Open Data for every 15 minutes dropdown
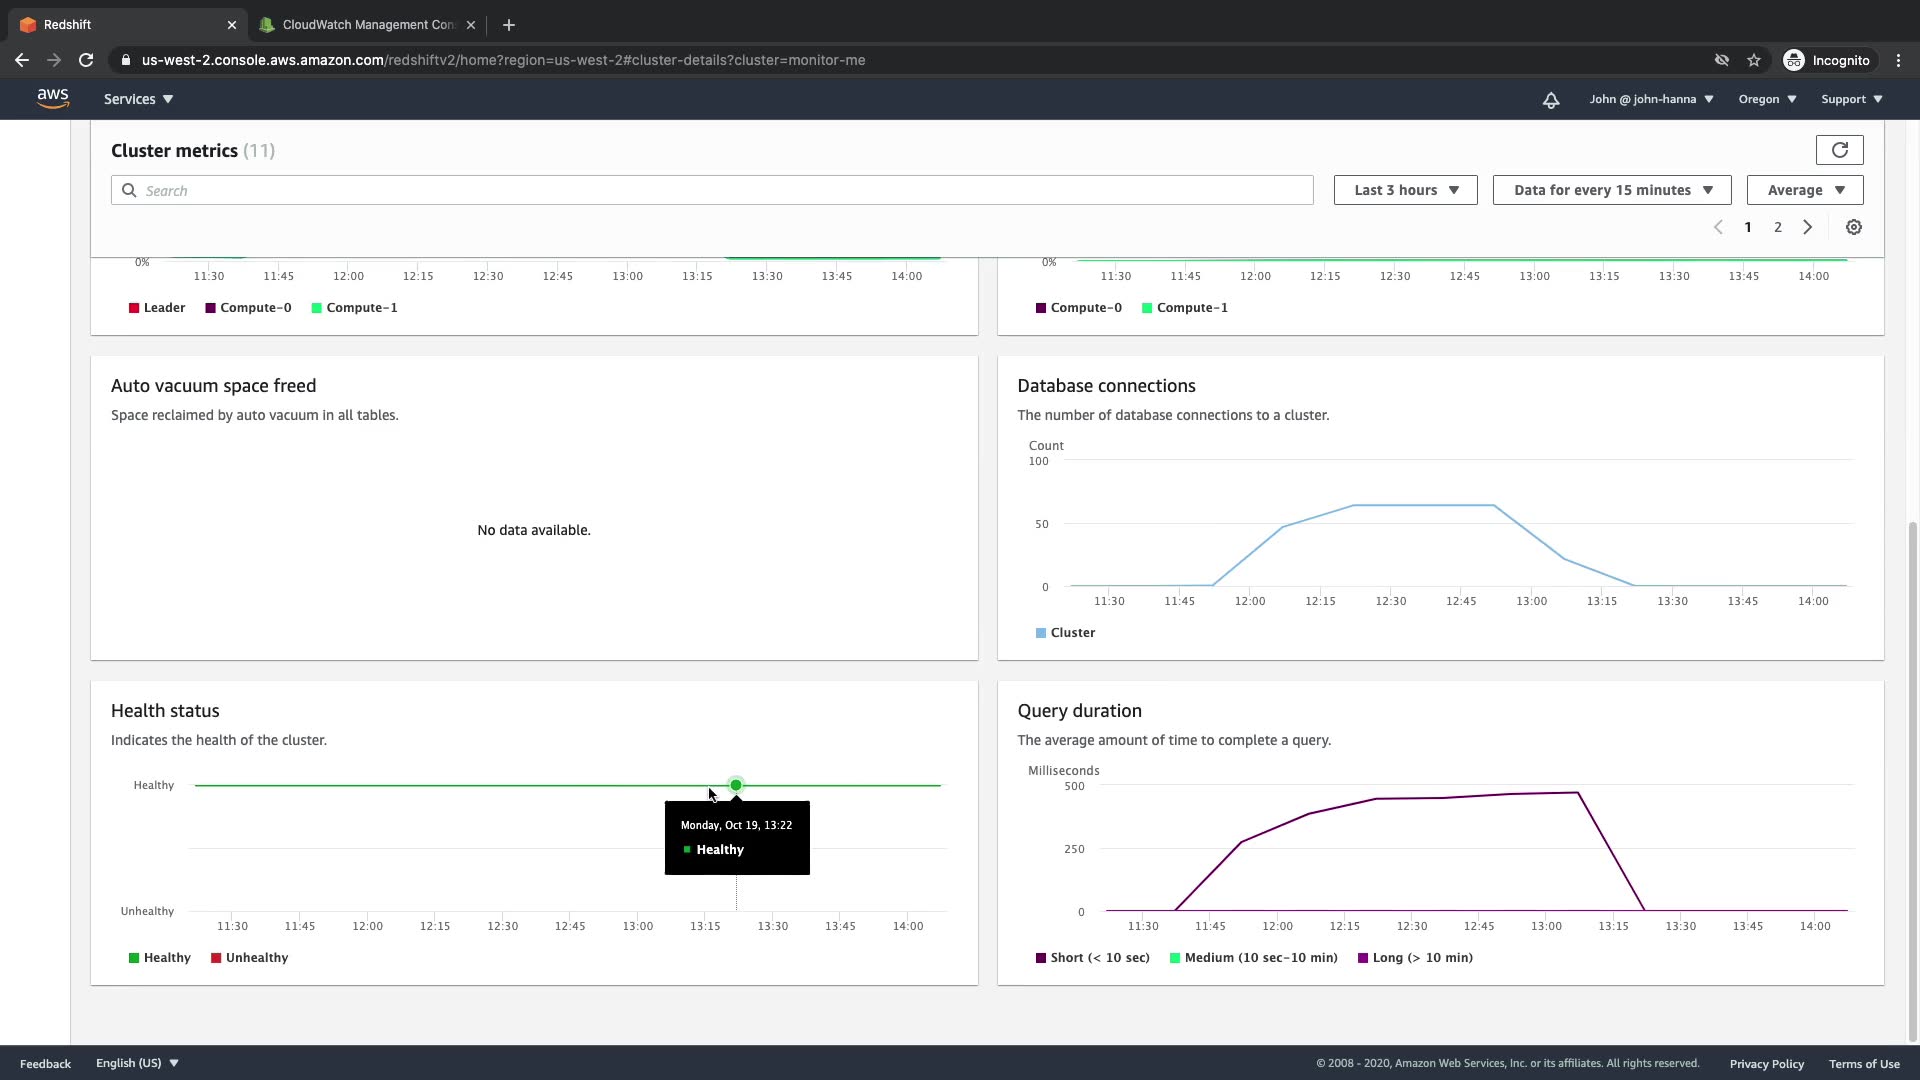 coord(1611,190)
